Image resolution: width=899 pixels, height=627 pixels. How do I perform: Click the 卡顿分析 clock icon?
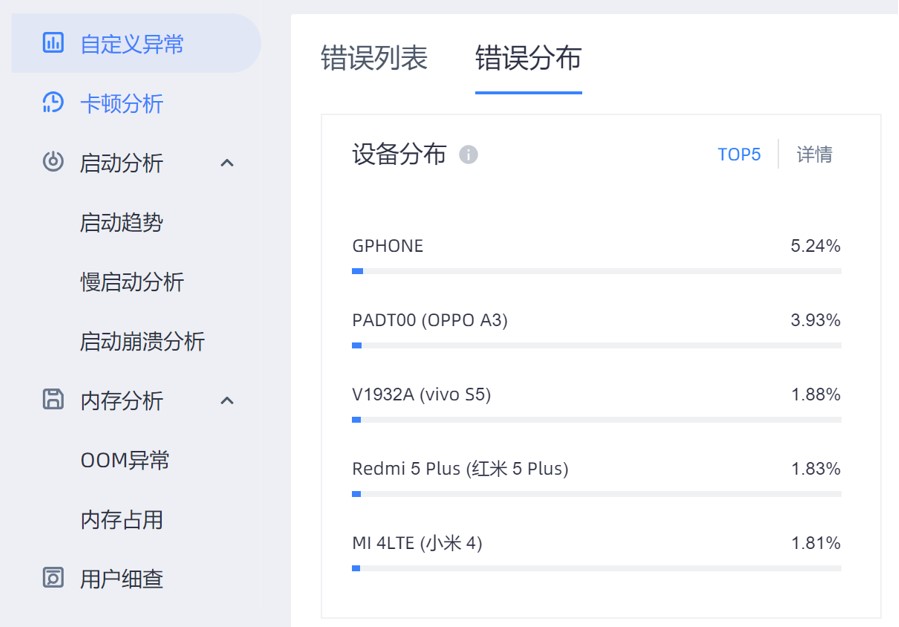point(53,103)
